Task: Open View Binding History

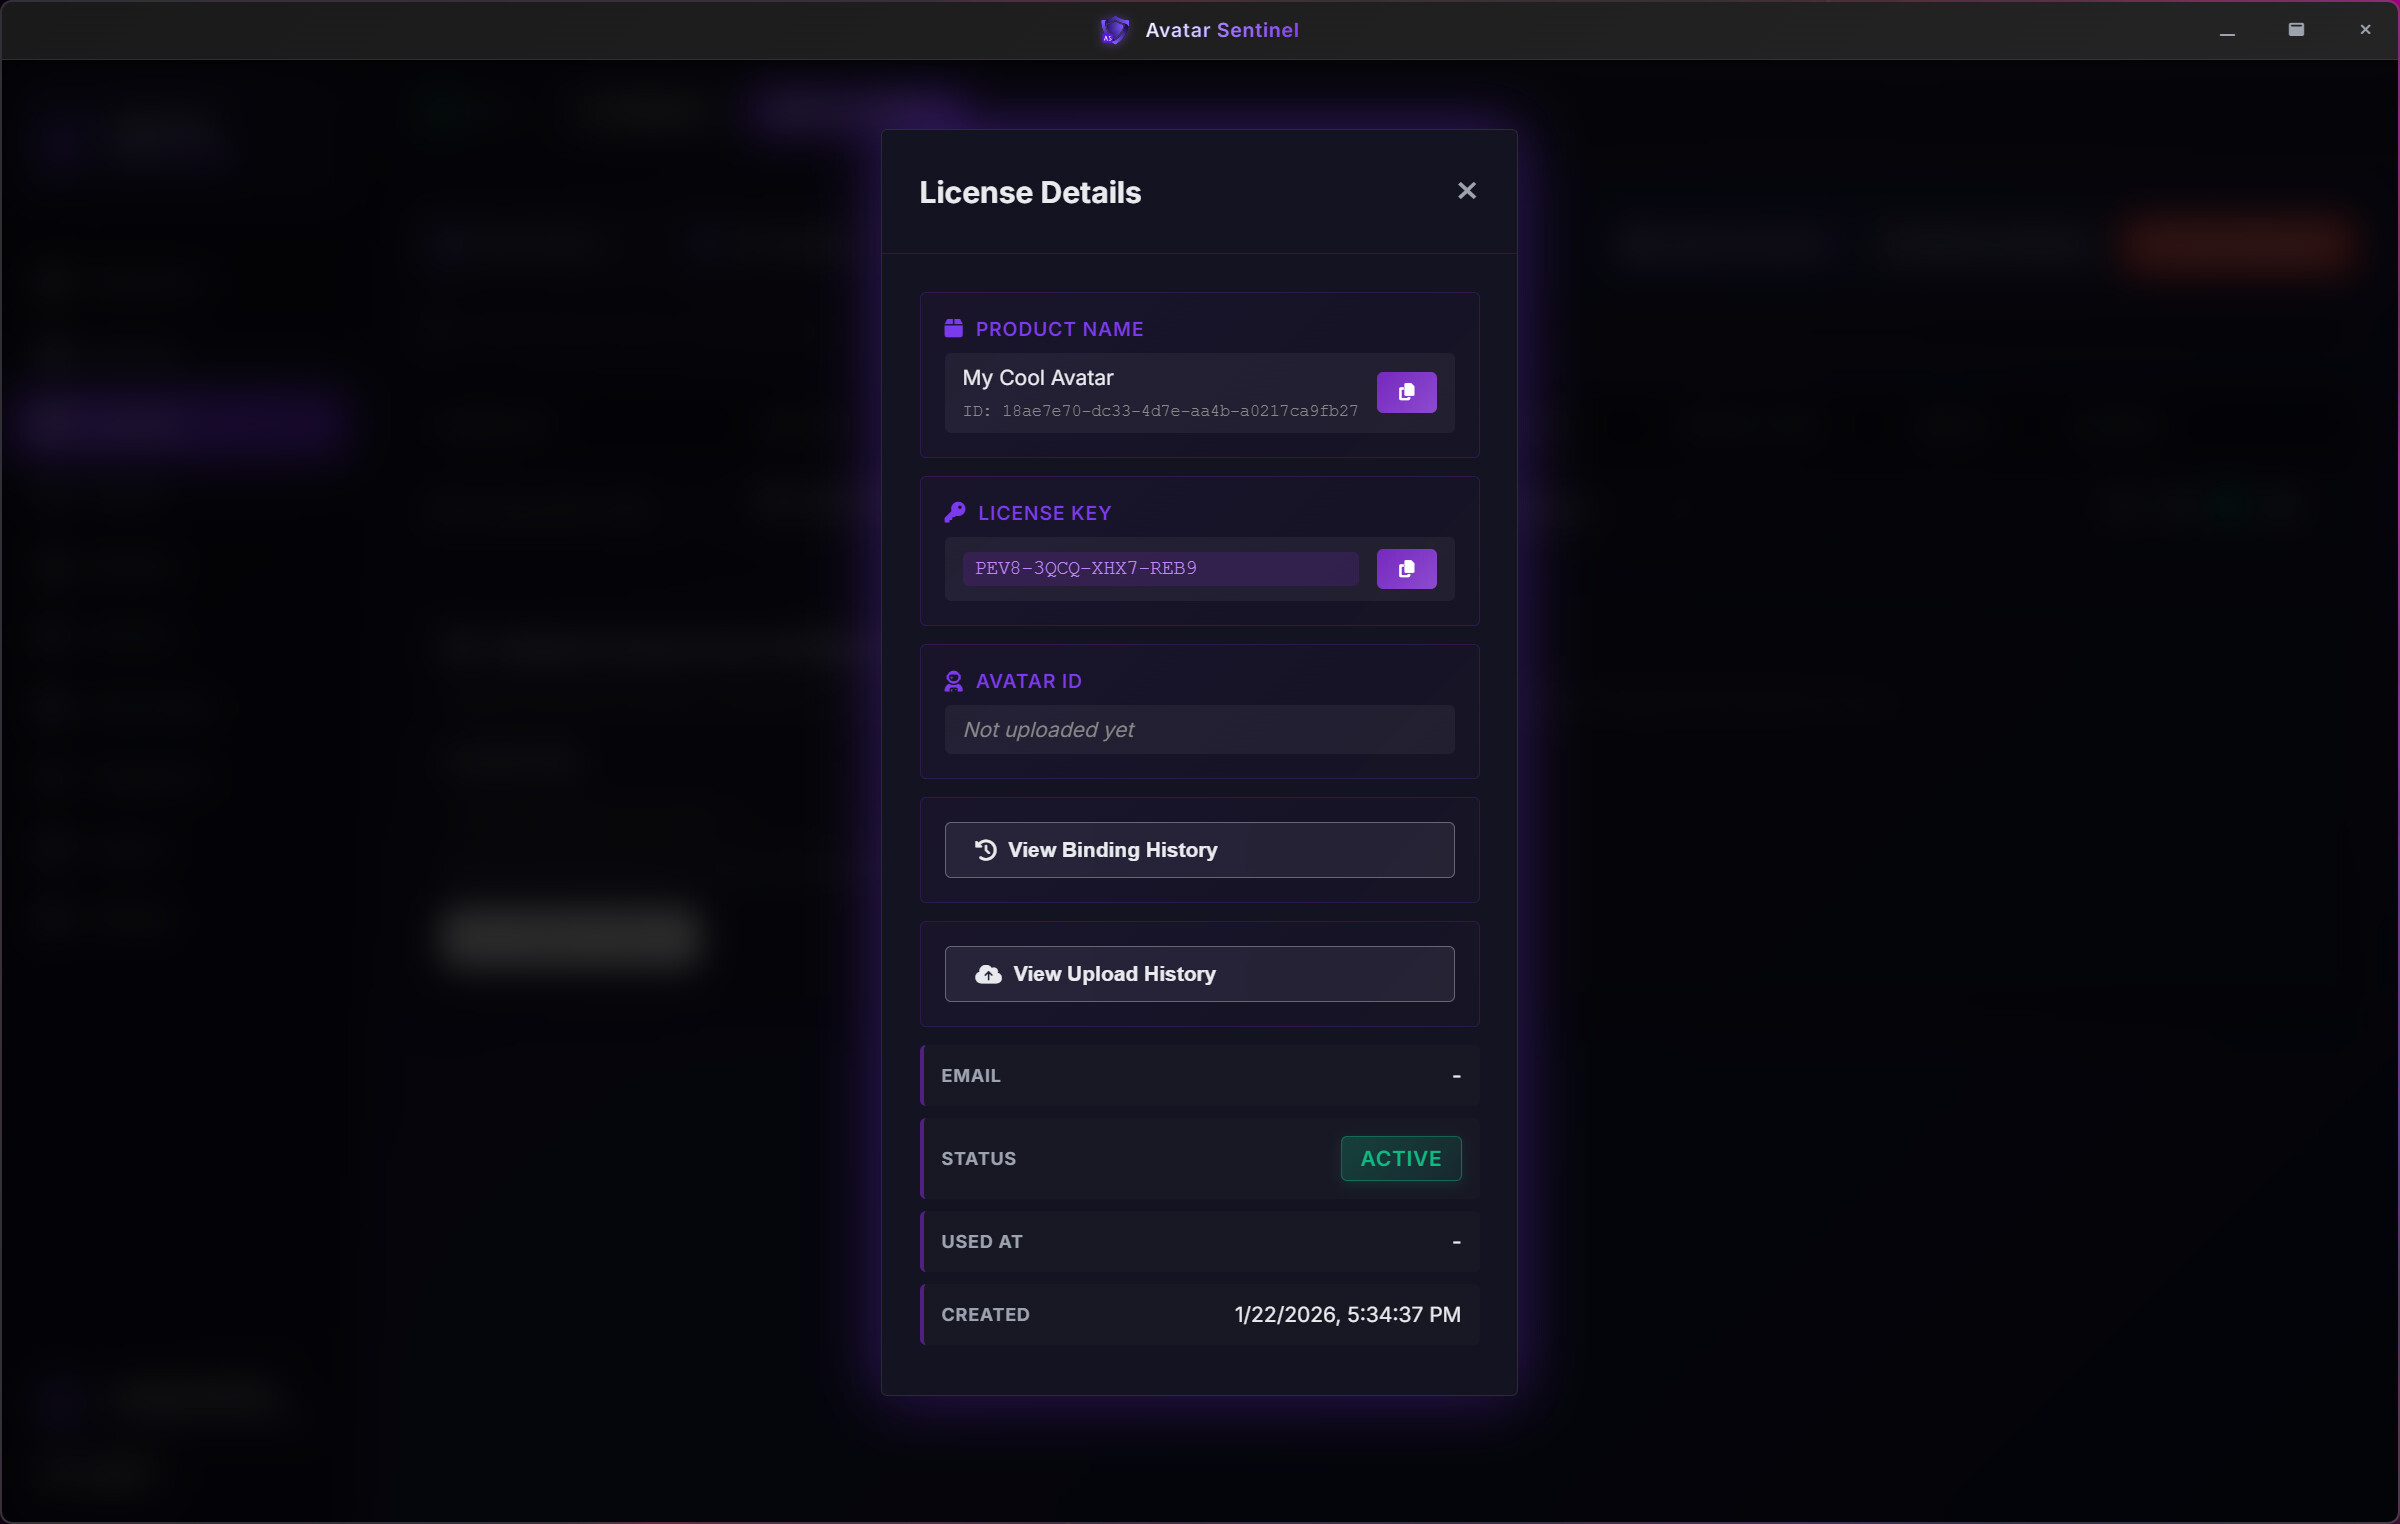Action: tap(1198, 849)
